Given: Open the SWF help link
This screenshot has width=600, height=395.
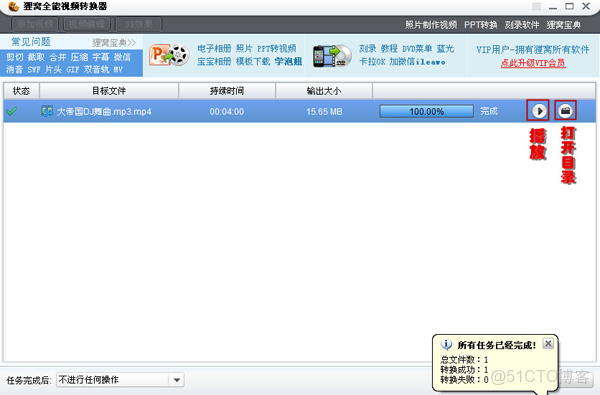Looking at the screenshot, I should click(x=34, y=70).
